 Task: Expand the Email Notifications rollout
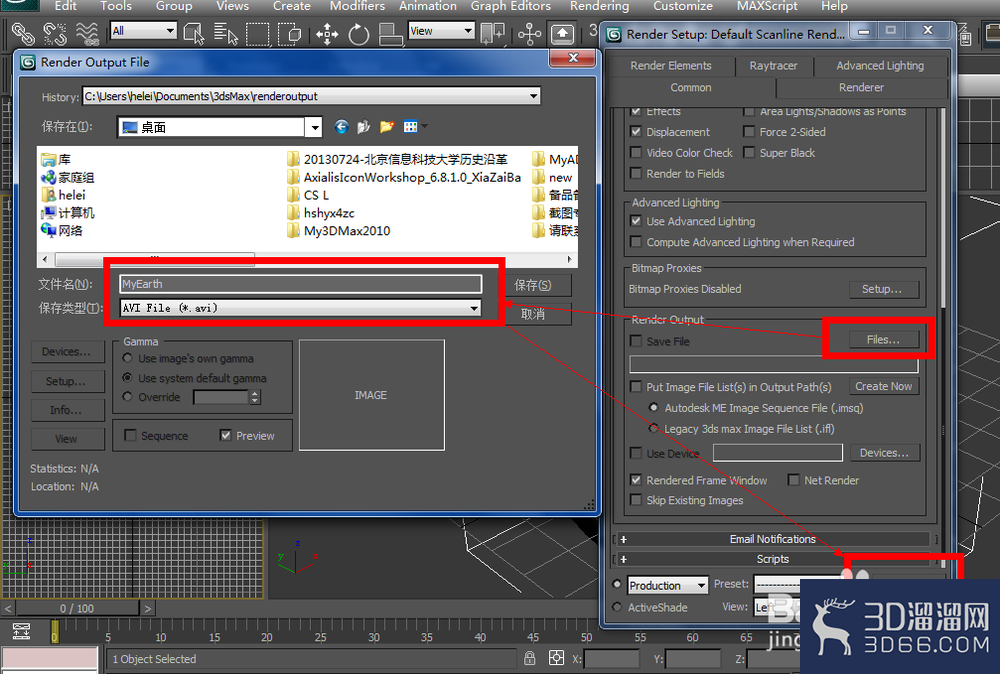tap(773, 539)
